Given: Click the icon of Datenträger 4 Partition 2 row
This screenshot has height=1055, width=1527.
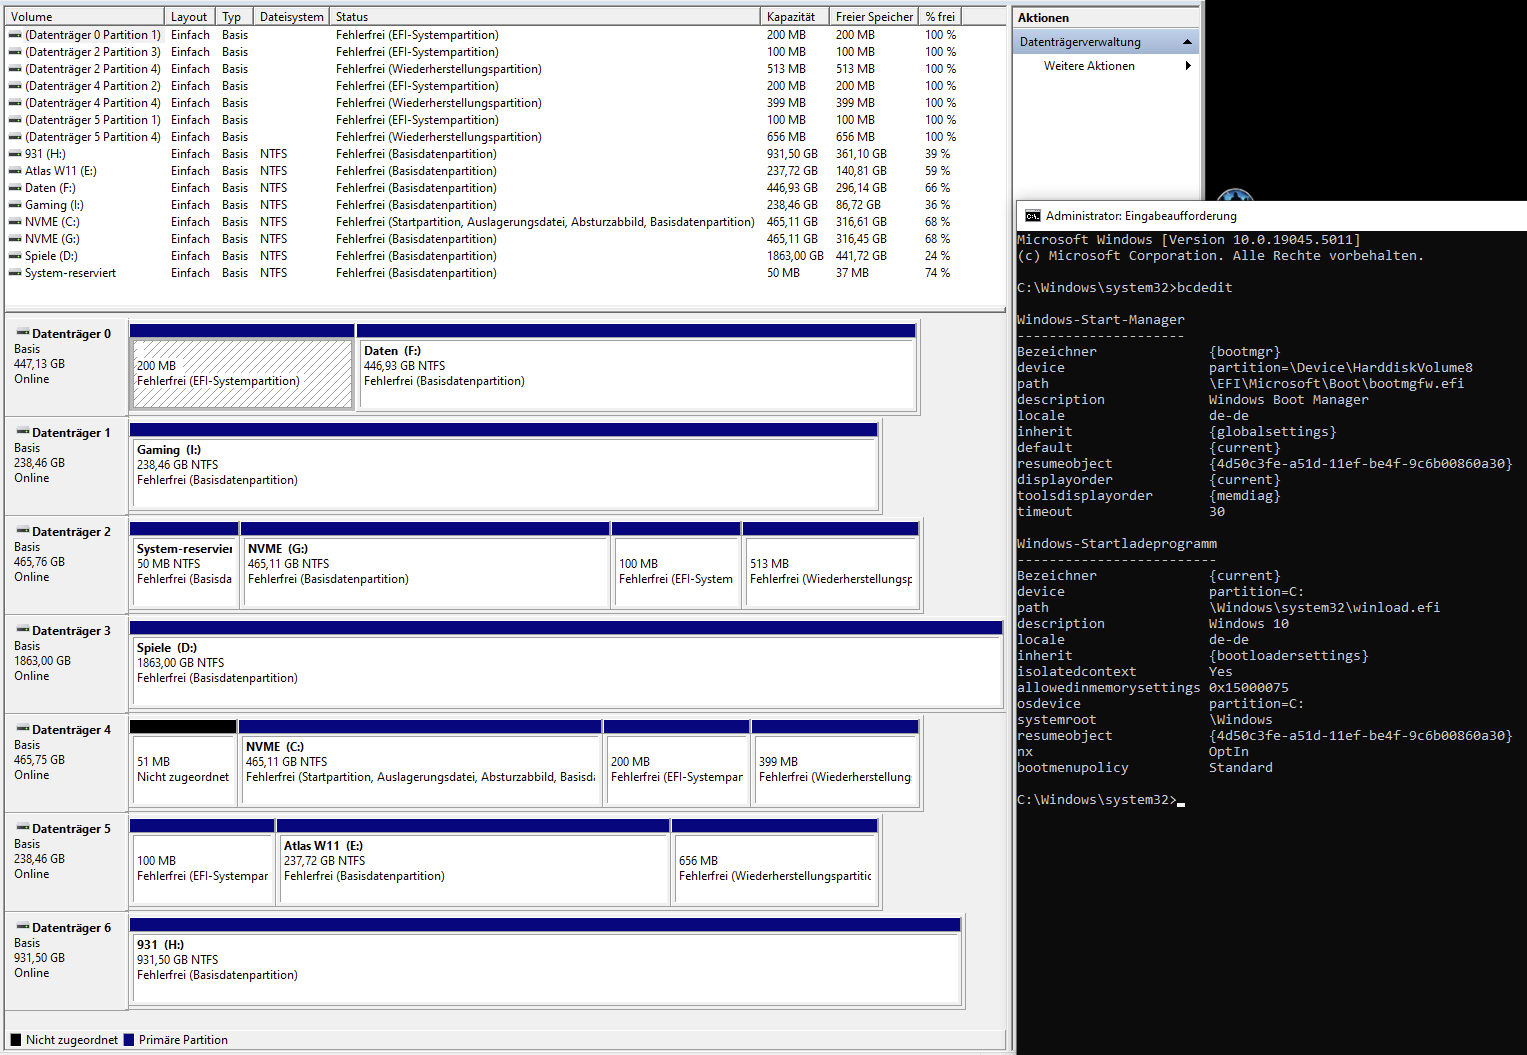Looking at the screenshot, I should 15,86.
